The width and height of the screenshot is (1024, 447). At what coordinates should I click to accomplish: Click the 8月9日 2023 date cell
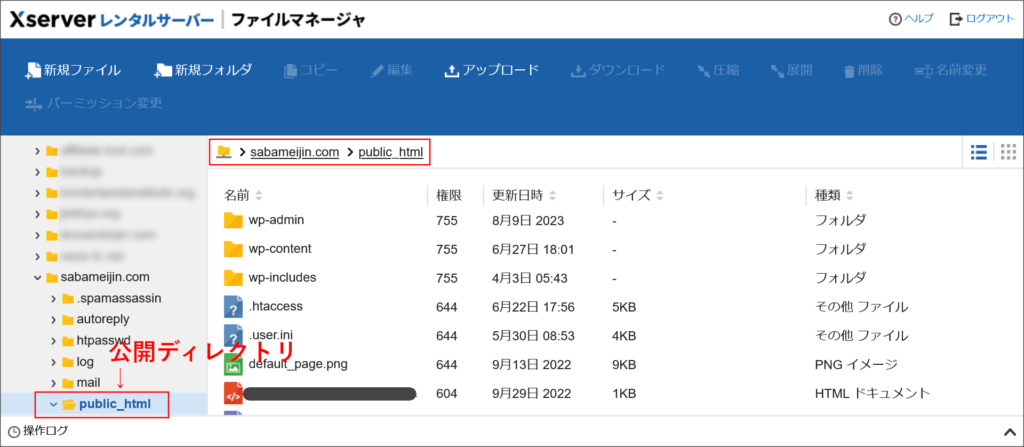pos(528,220)
